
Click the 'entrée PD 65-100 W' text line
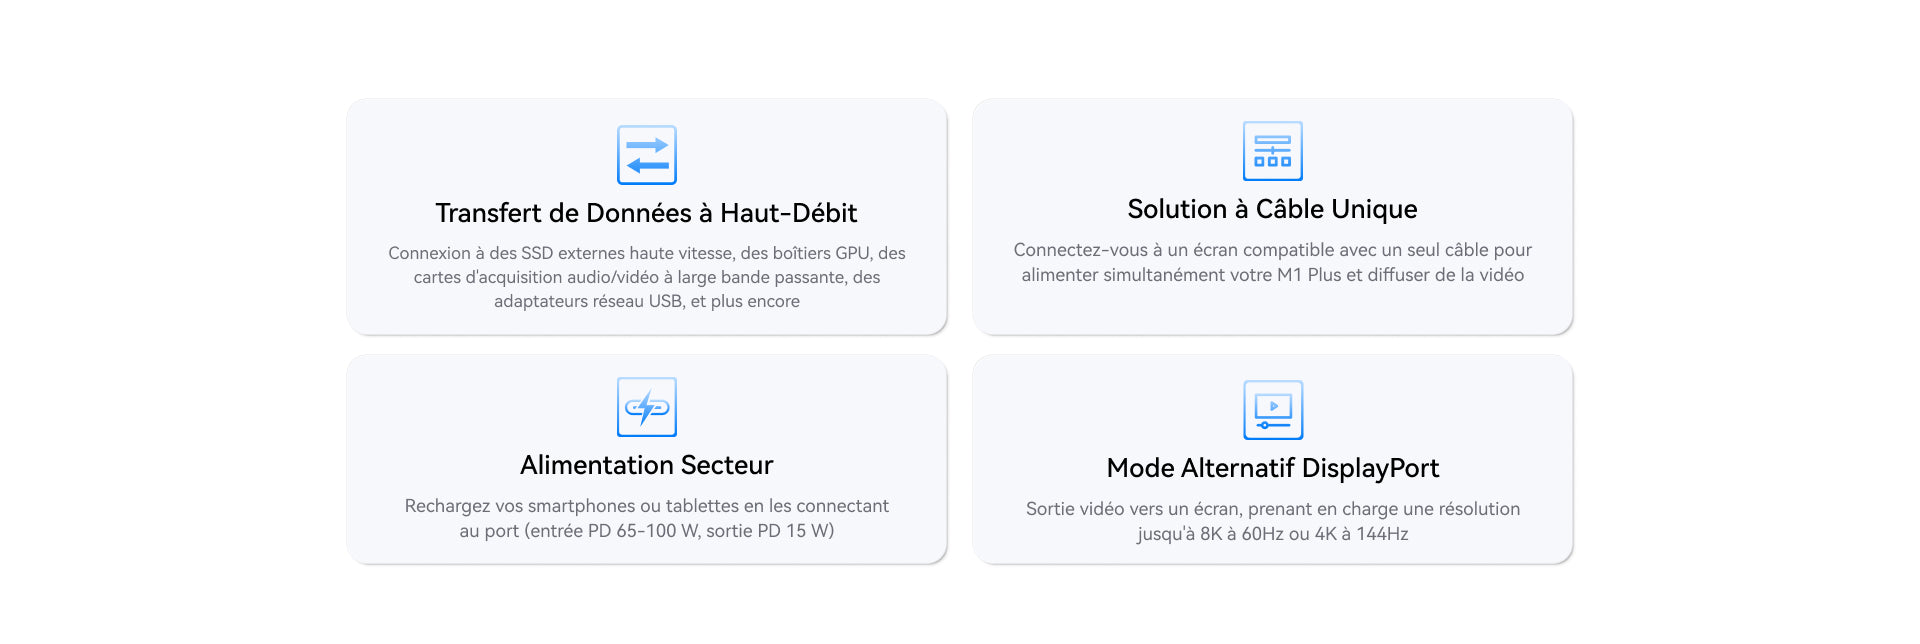pyautogui.click(x=646, y=531)
